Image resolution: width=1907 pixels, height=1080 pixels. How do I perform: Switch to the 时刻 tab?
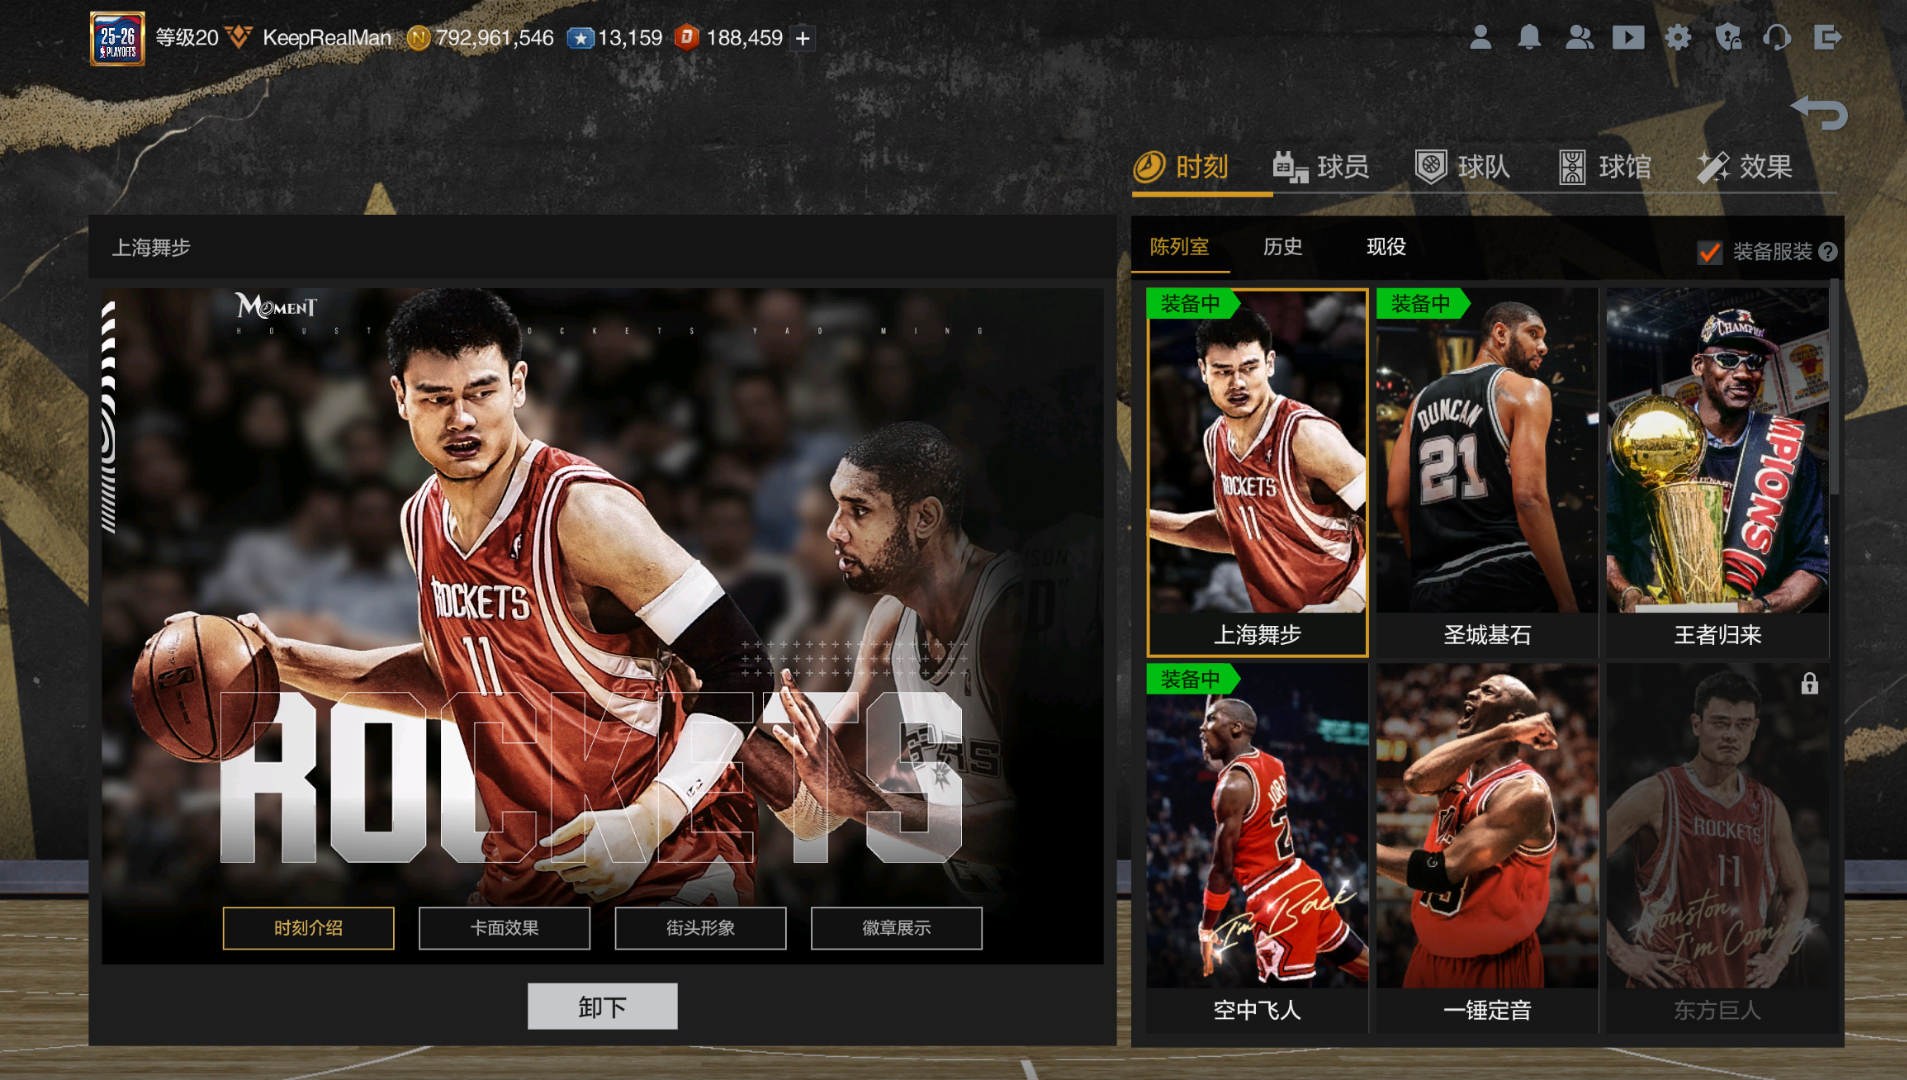point(1182,167)
